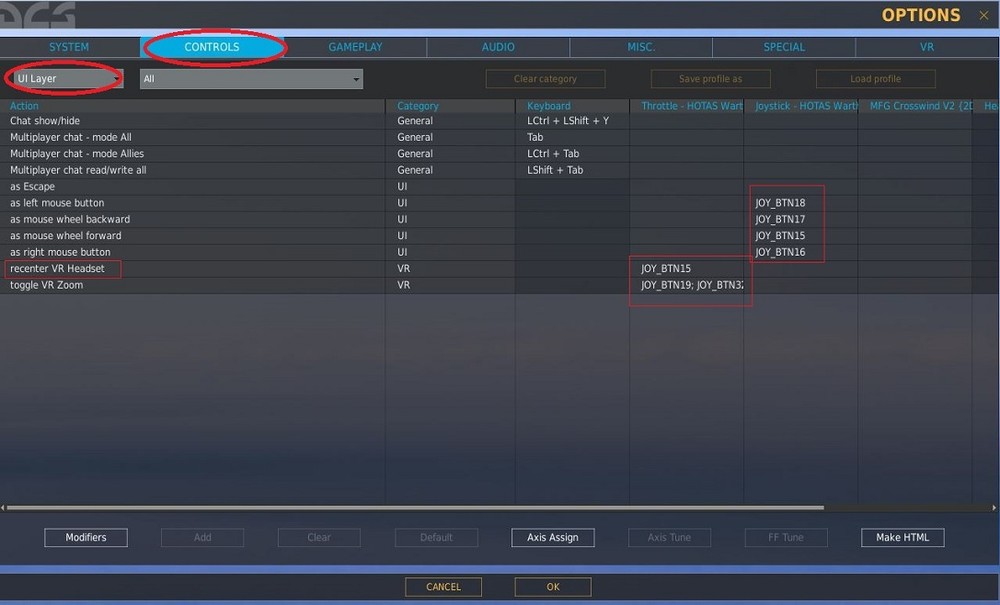Viewport: 1000px width, 605px height.
Task: Open the SPECIAL tab
Action: (784, 47)
